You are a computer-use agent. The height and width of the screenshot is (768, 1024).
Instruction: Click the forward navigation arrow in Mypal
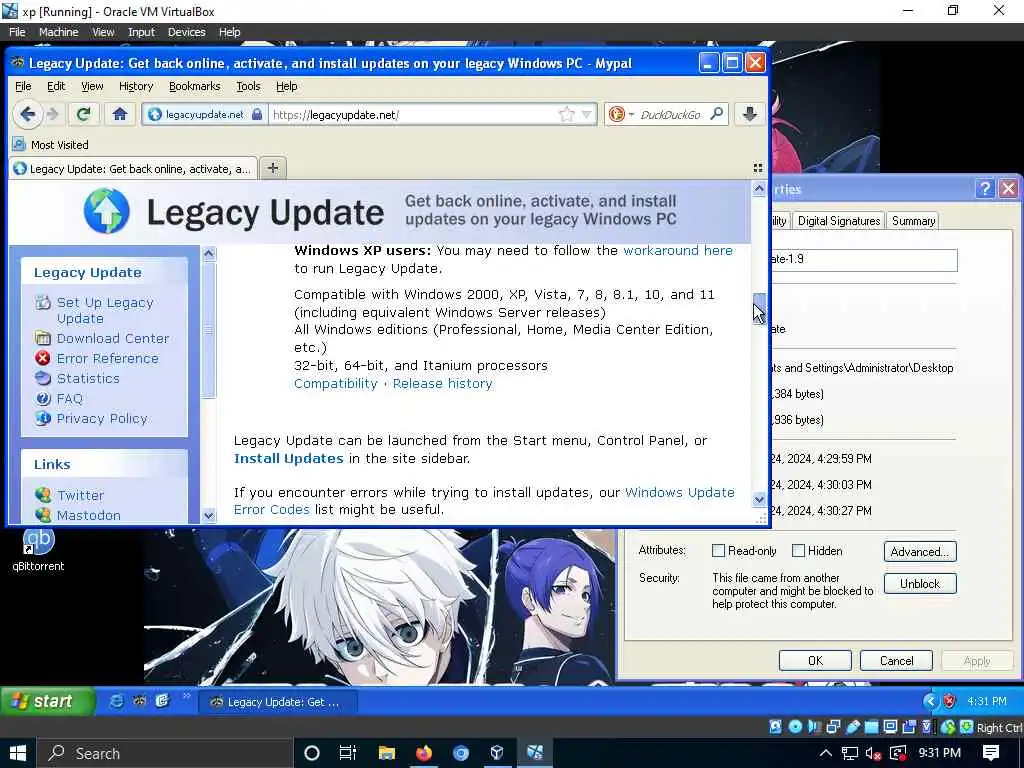[53, 114]
